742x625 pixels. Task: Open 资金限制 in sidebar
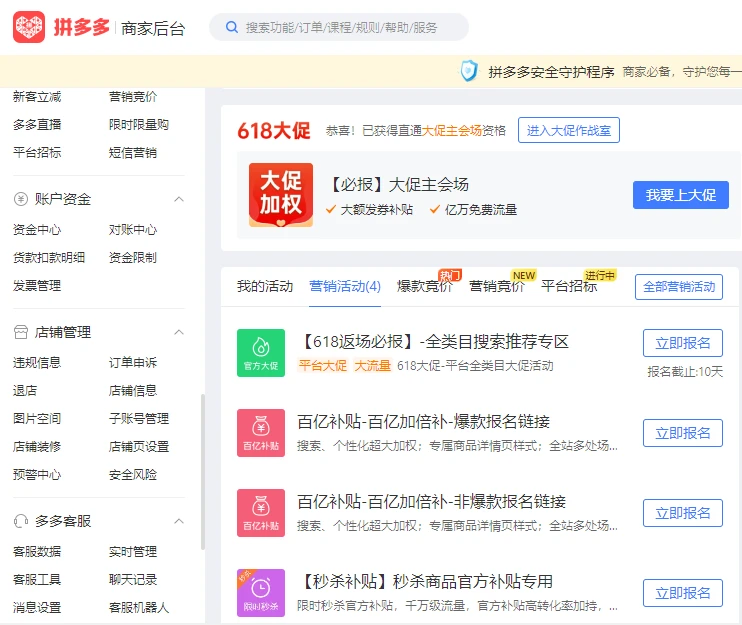(133, 258)
